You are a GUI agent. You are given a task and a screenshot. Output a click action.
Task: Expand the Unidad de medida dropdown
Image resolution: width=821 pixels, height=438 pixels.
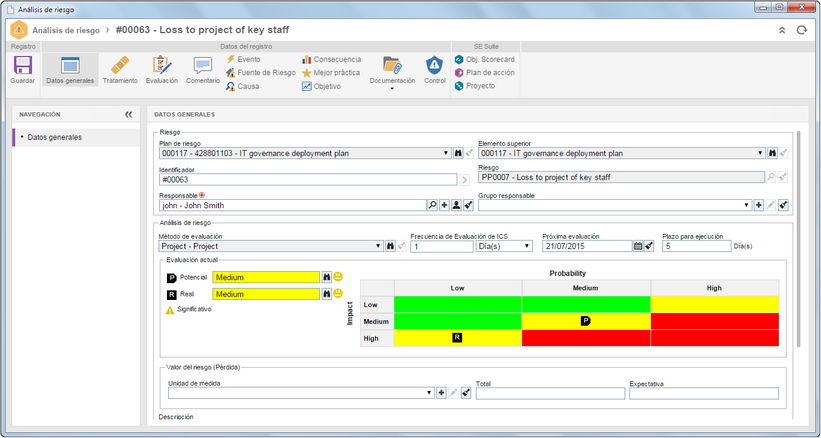tap(429, 393)
